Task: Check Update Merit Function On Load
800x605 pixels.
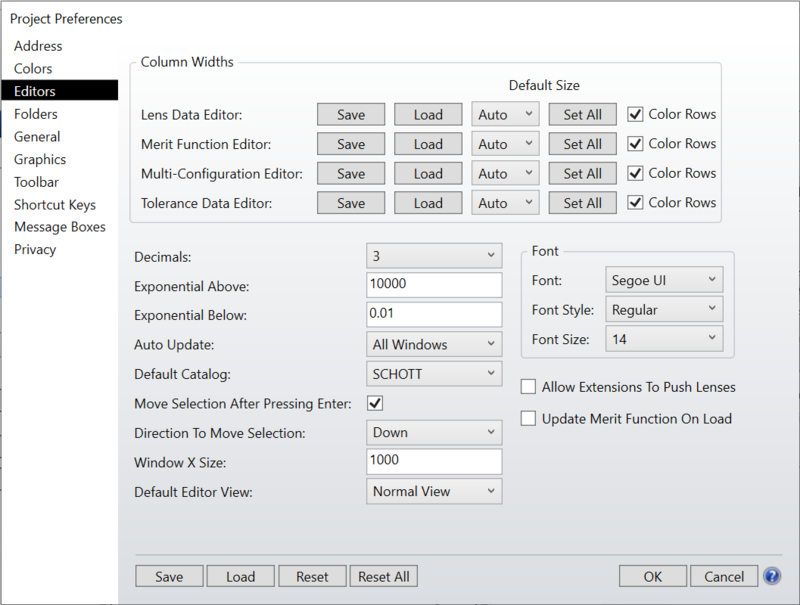Action: (529, 419)
